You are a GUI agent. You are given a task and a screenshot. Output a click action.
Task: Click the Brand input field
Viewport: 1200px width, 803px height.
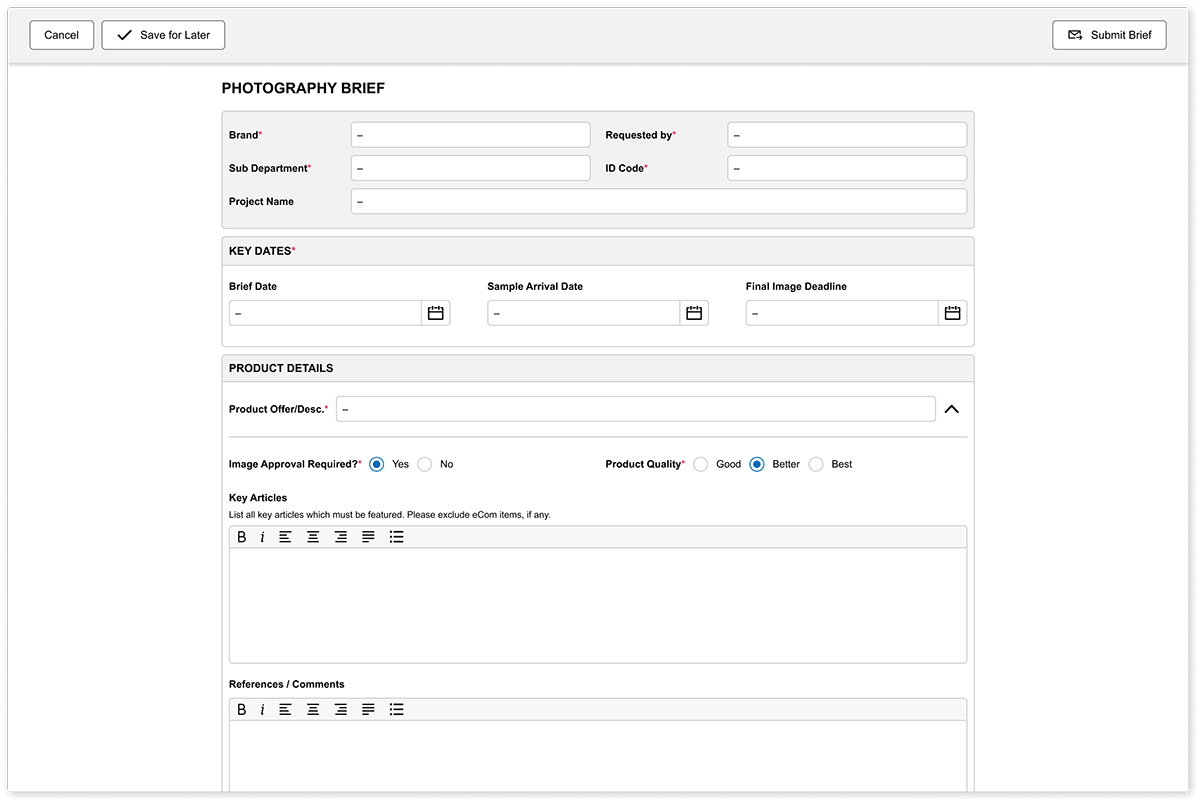point(470,134)
